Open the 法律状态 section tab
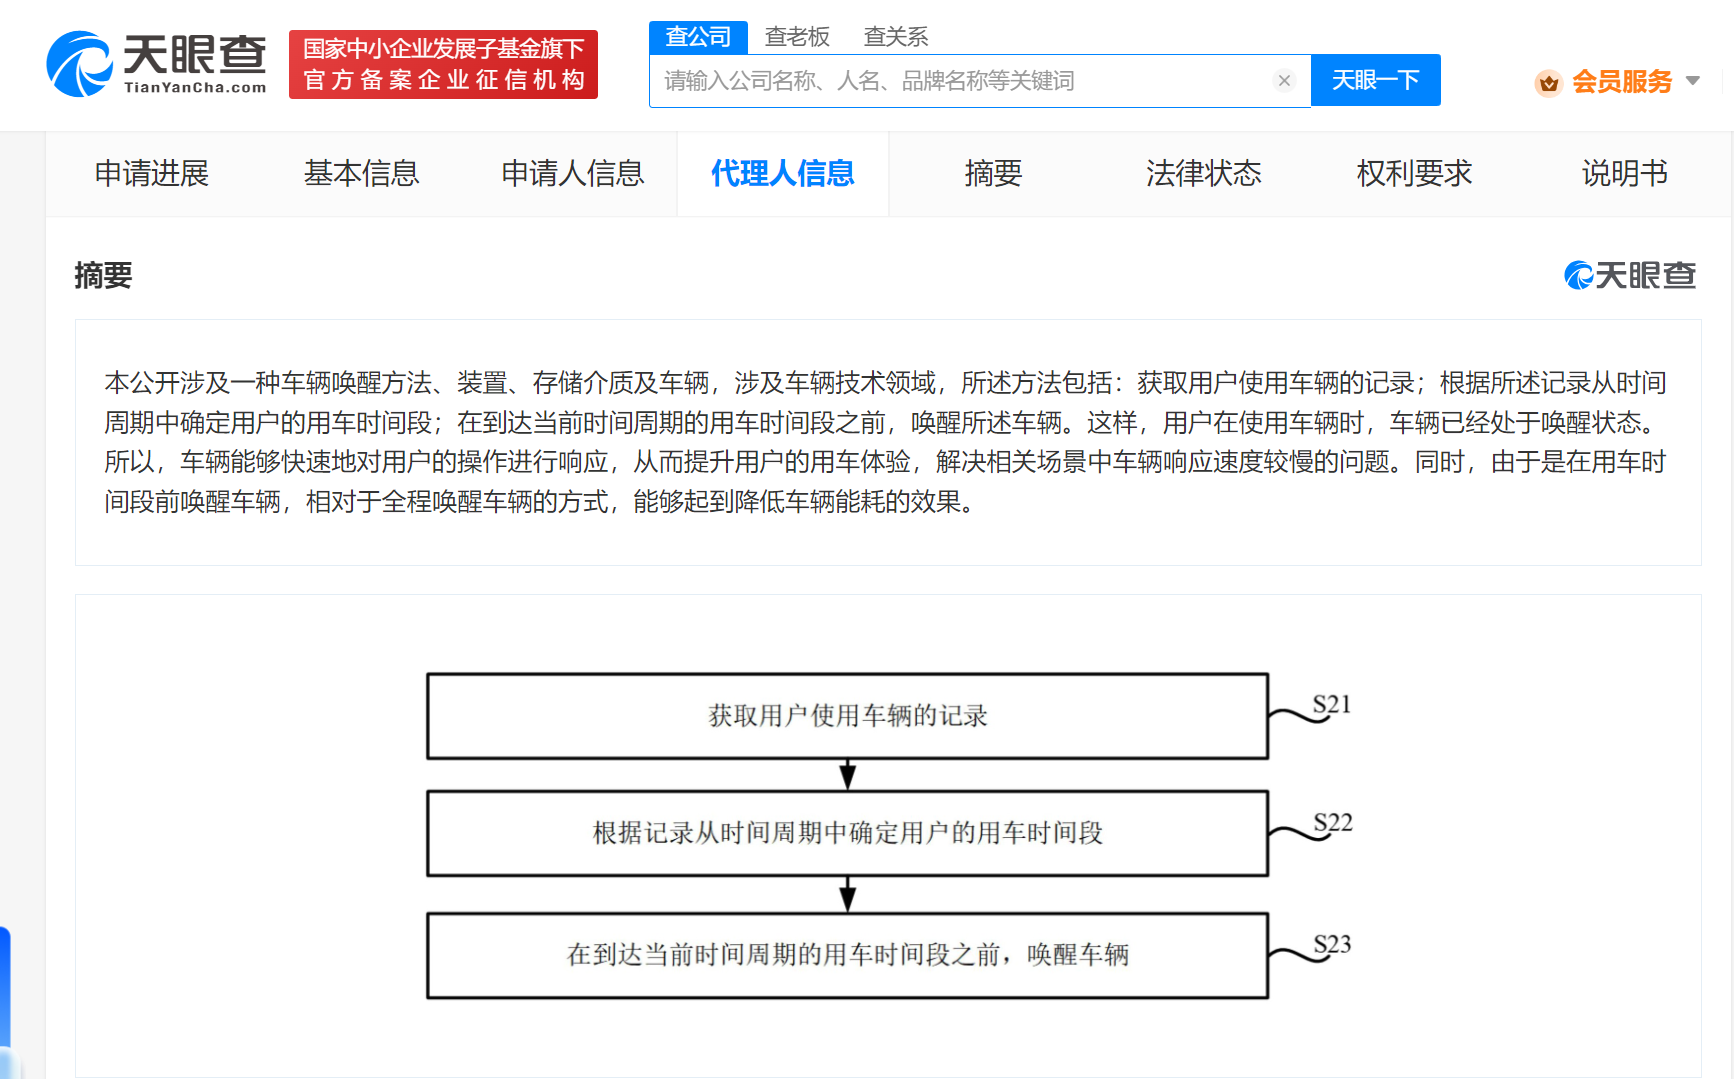This screenshot has width=1734, height=1079. 1204,174
